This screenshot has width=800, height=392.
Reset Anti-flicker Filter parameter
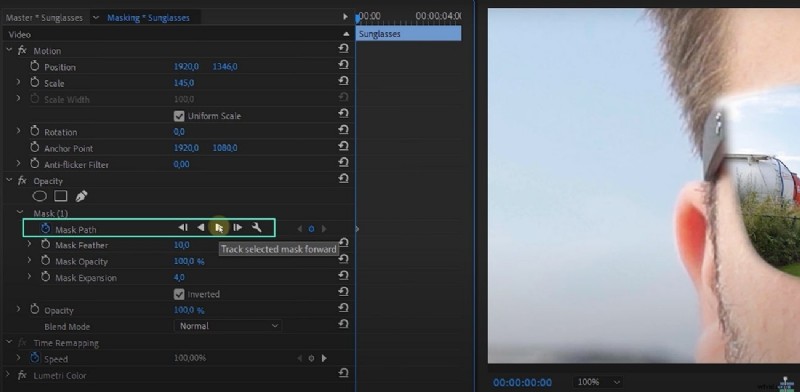pyautogui.click(x=343, y=163)
